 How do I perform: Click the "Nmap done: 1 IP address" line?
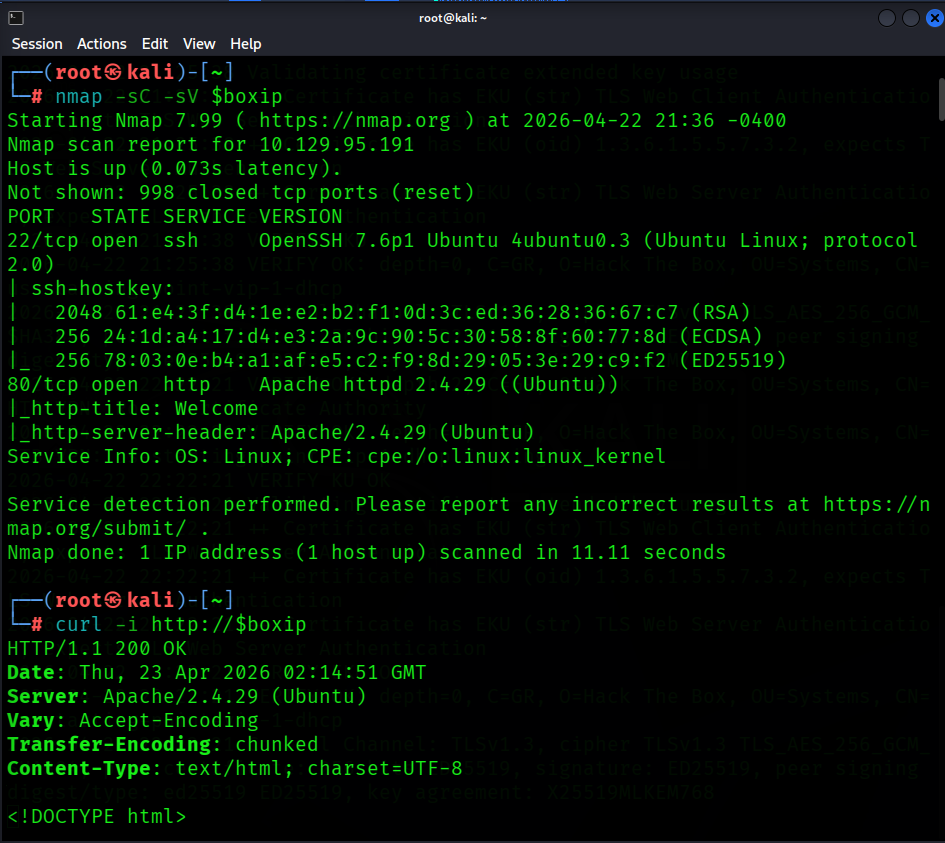366,553
